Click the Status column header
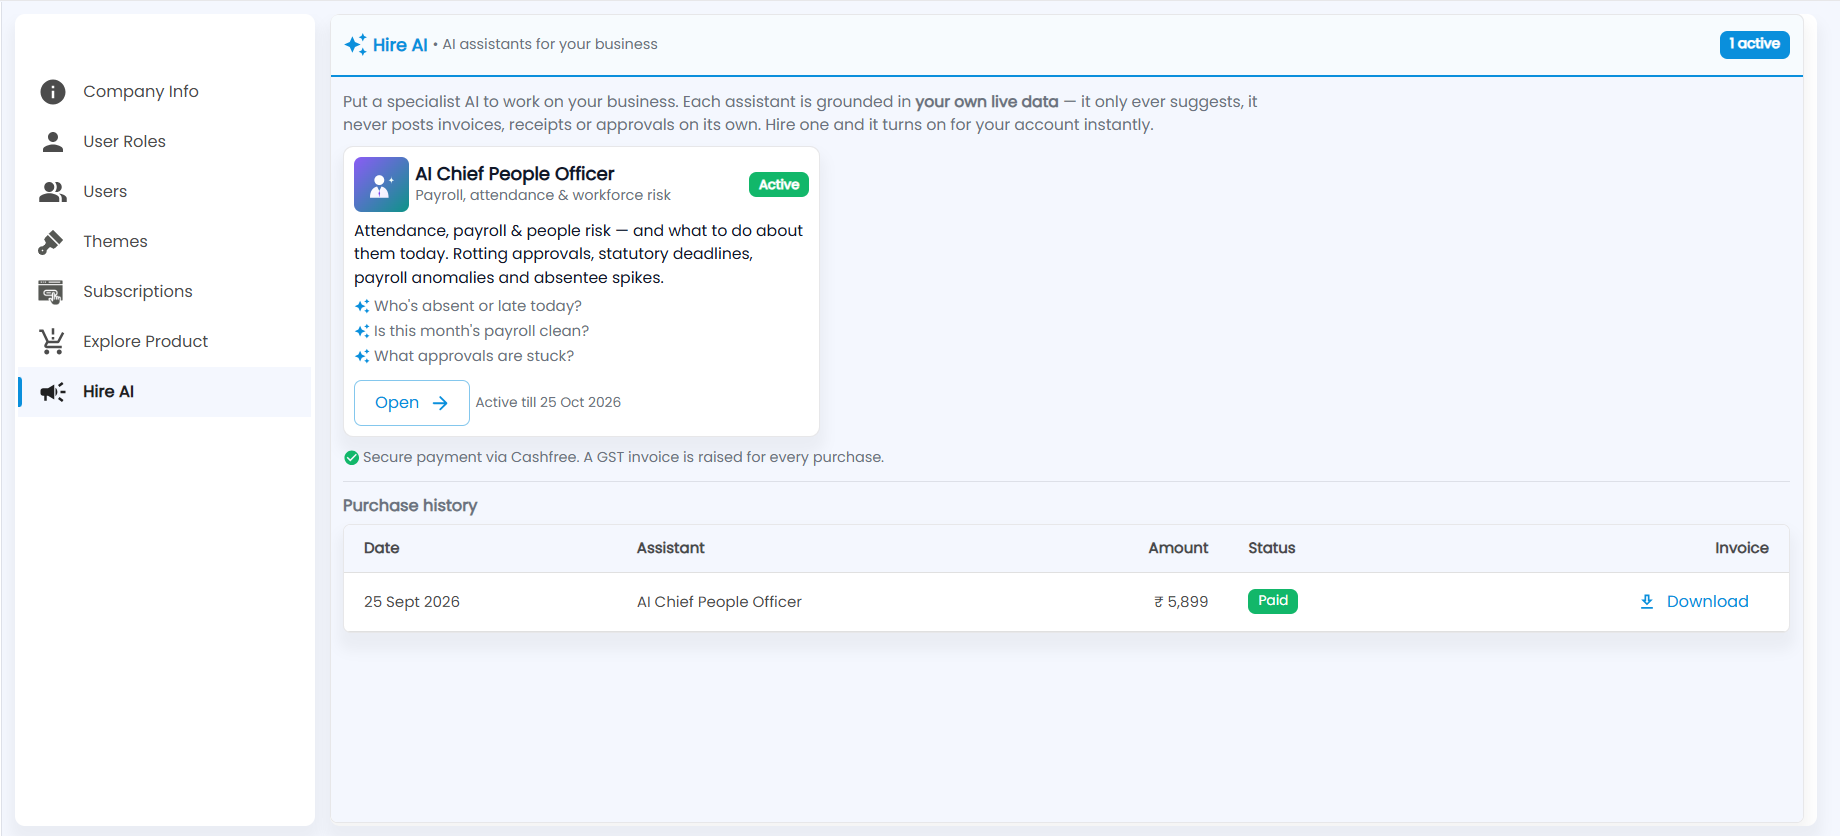 point(1272,548)
